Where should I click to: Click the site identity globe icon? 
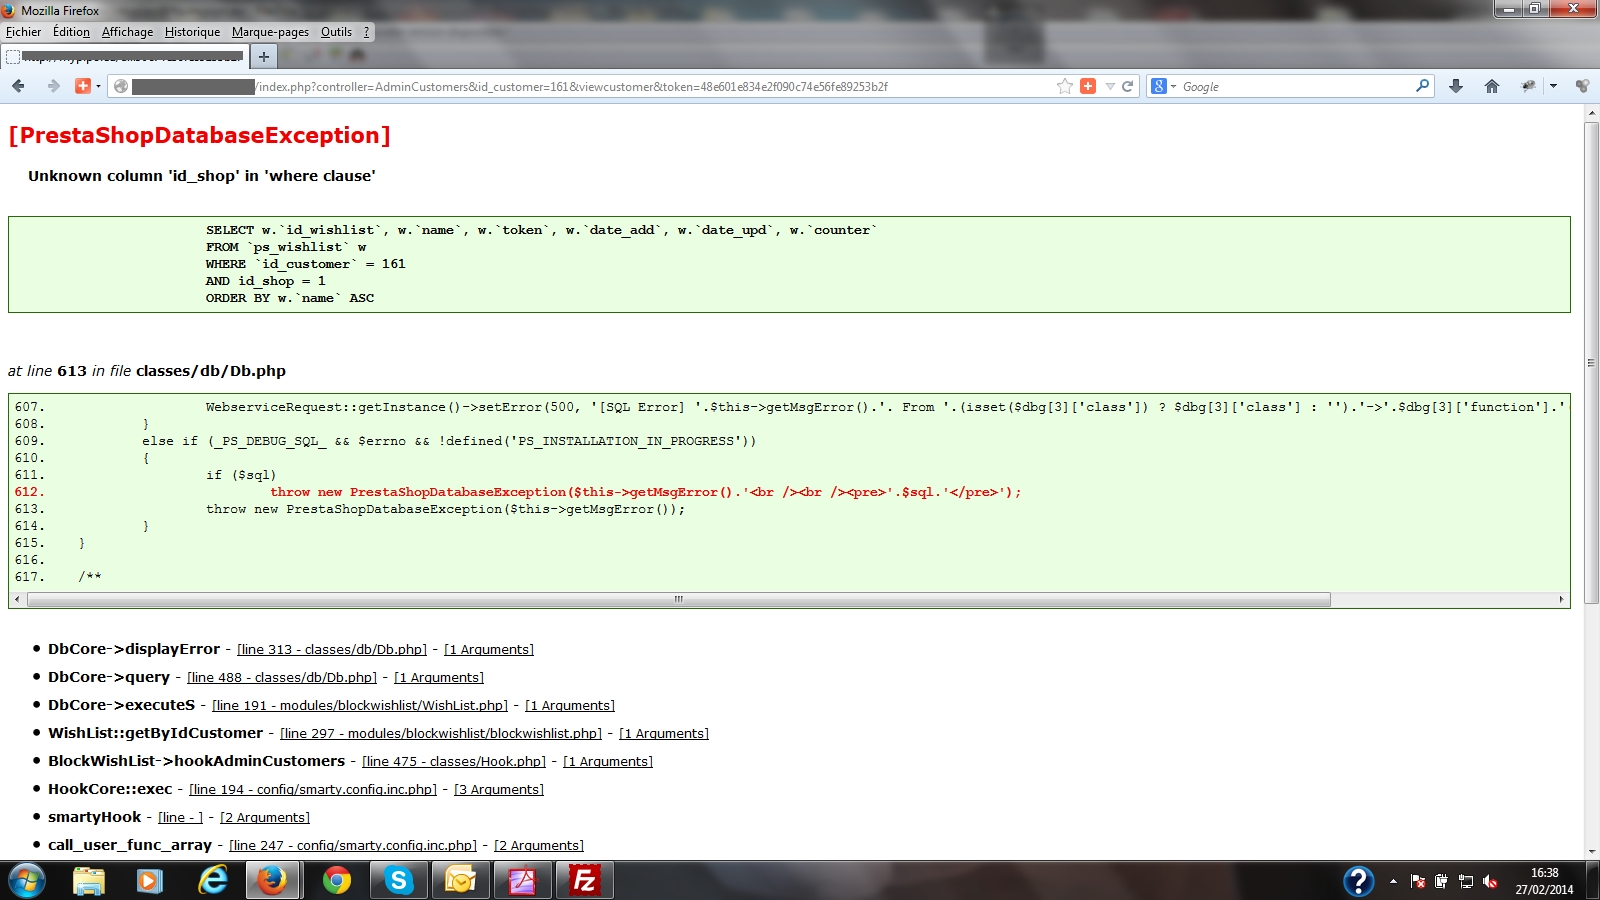[121, 86]
